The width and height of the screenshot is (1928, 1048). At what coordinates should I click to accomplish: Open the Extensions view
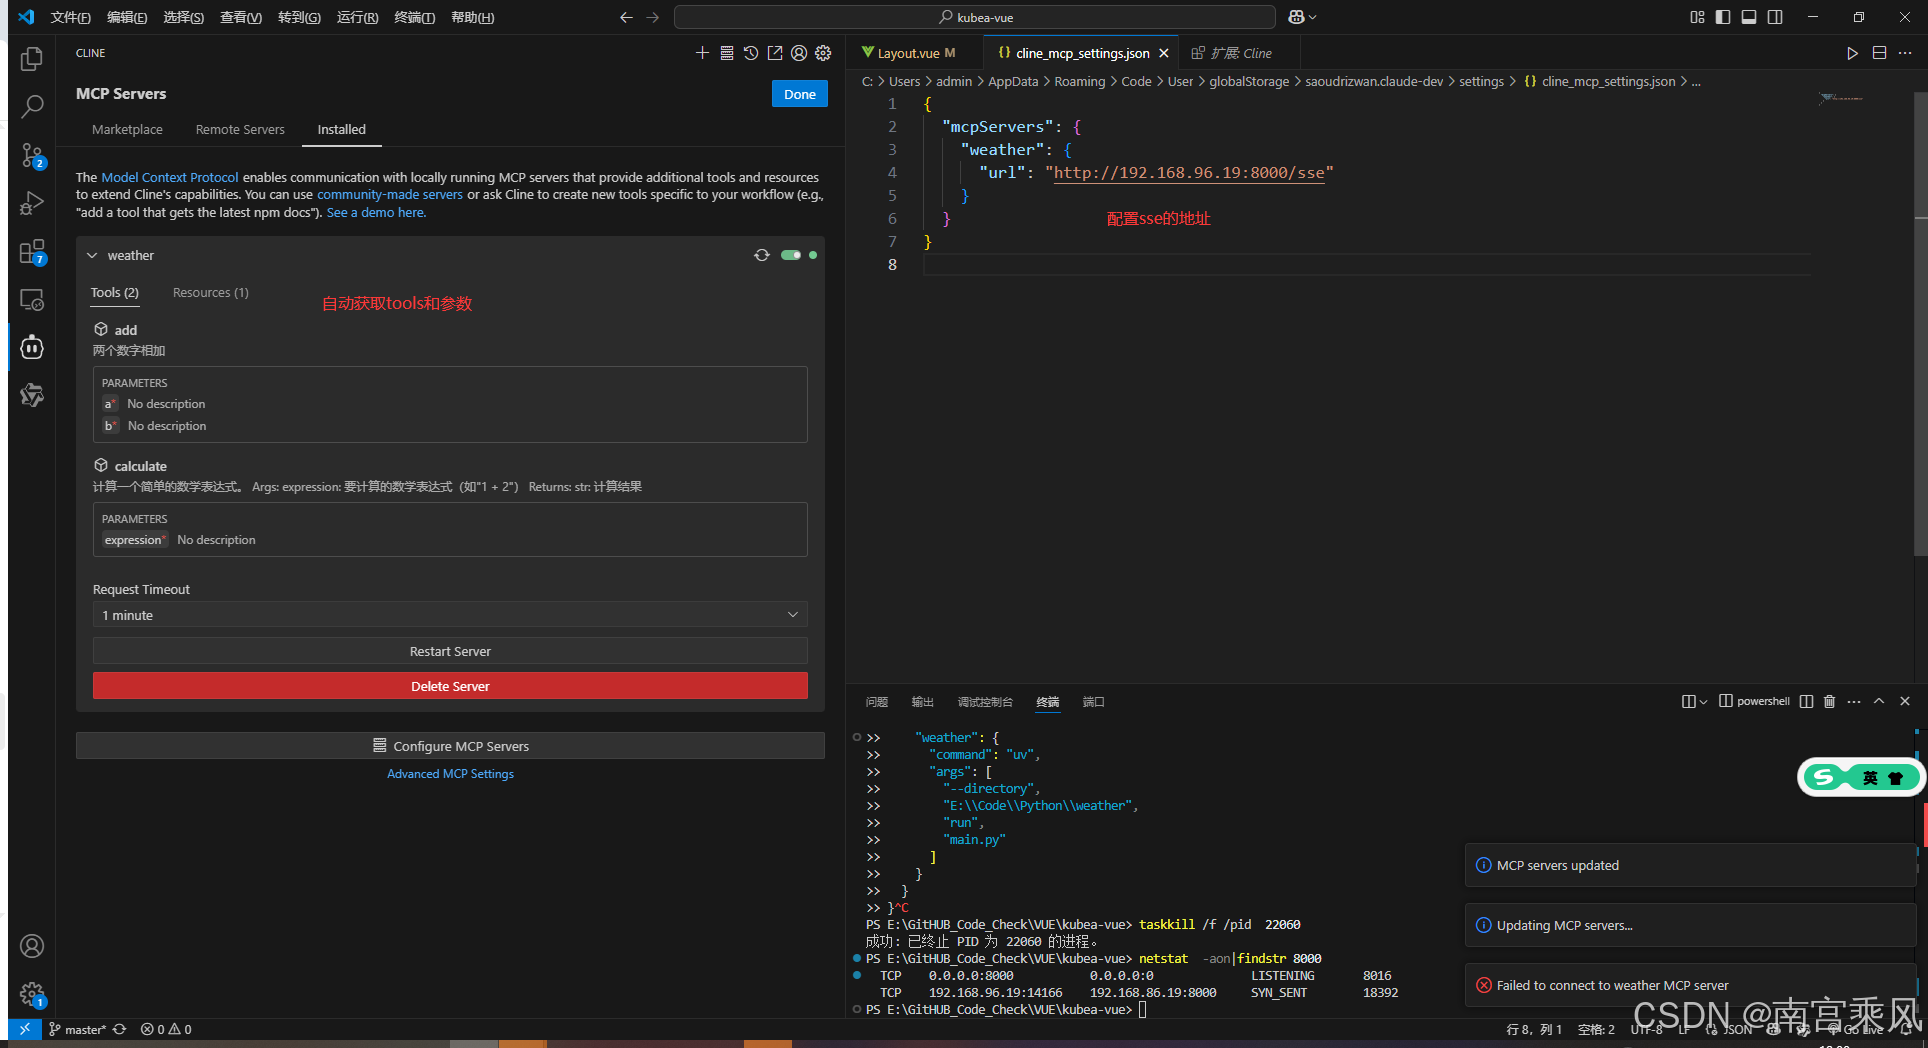click(x=32, y=251)
